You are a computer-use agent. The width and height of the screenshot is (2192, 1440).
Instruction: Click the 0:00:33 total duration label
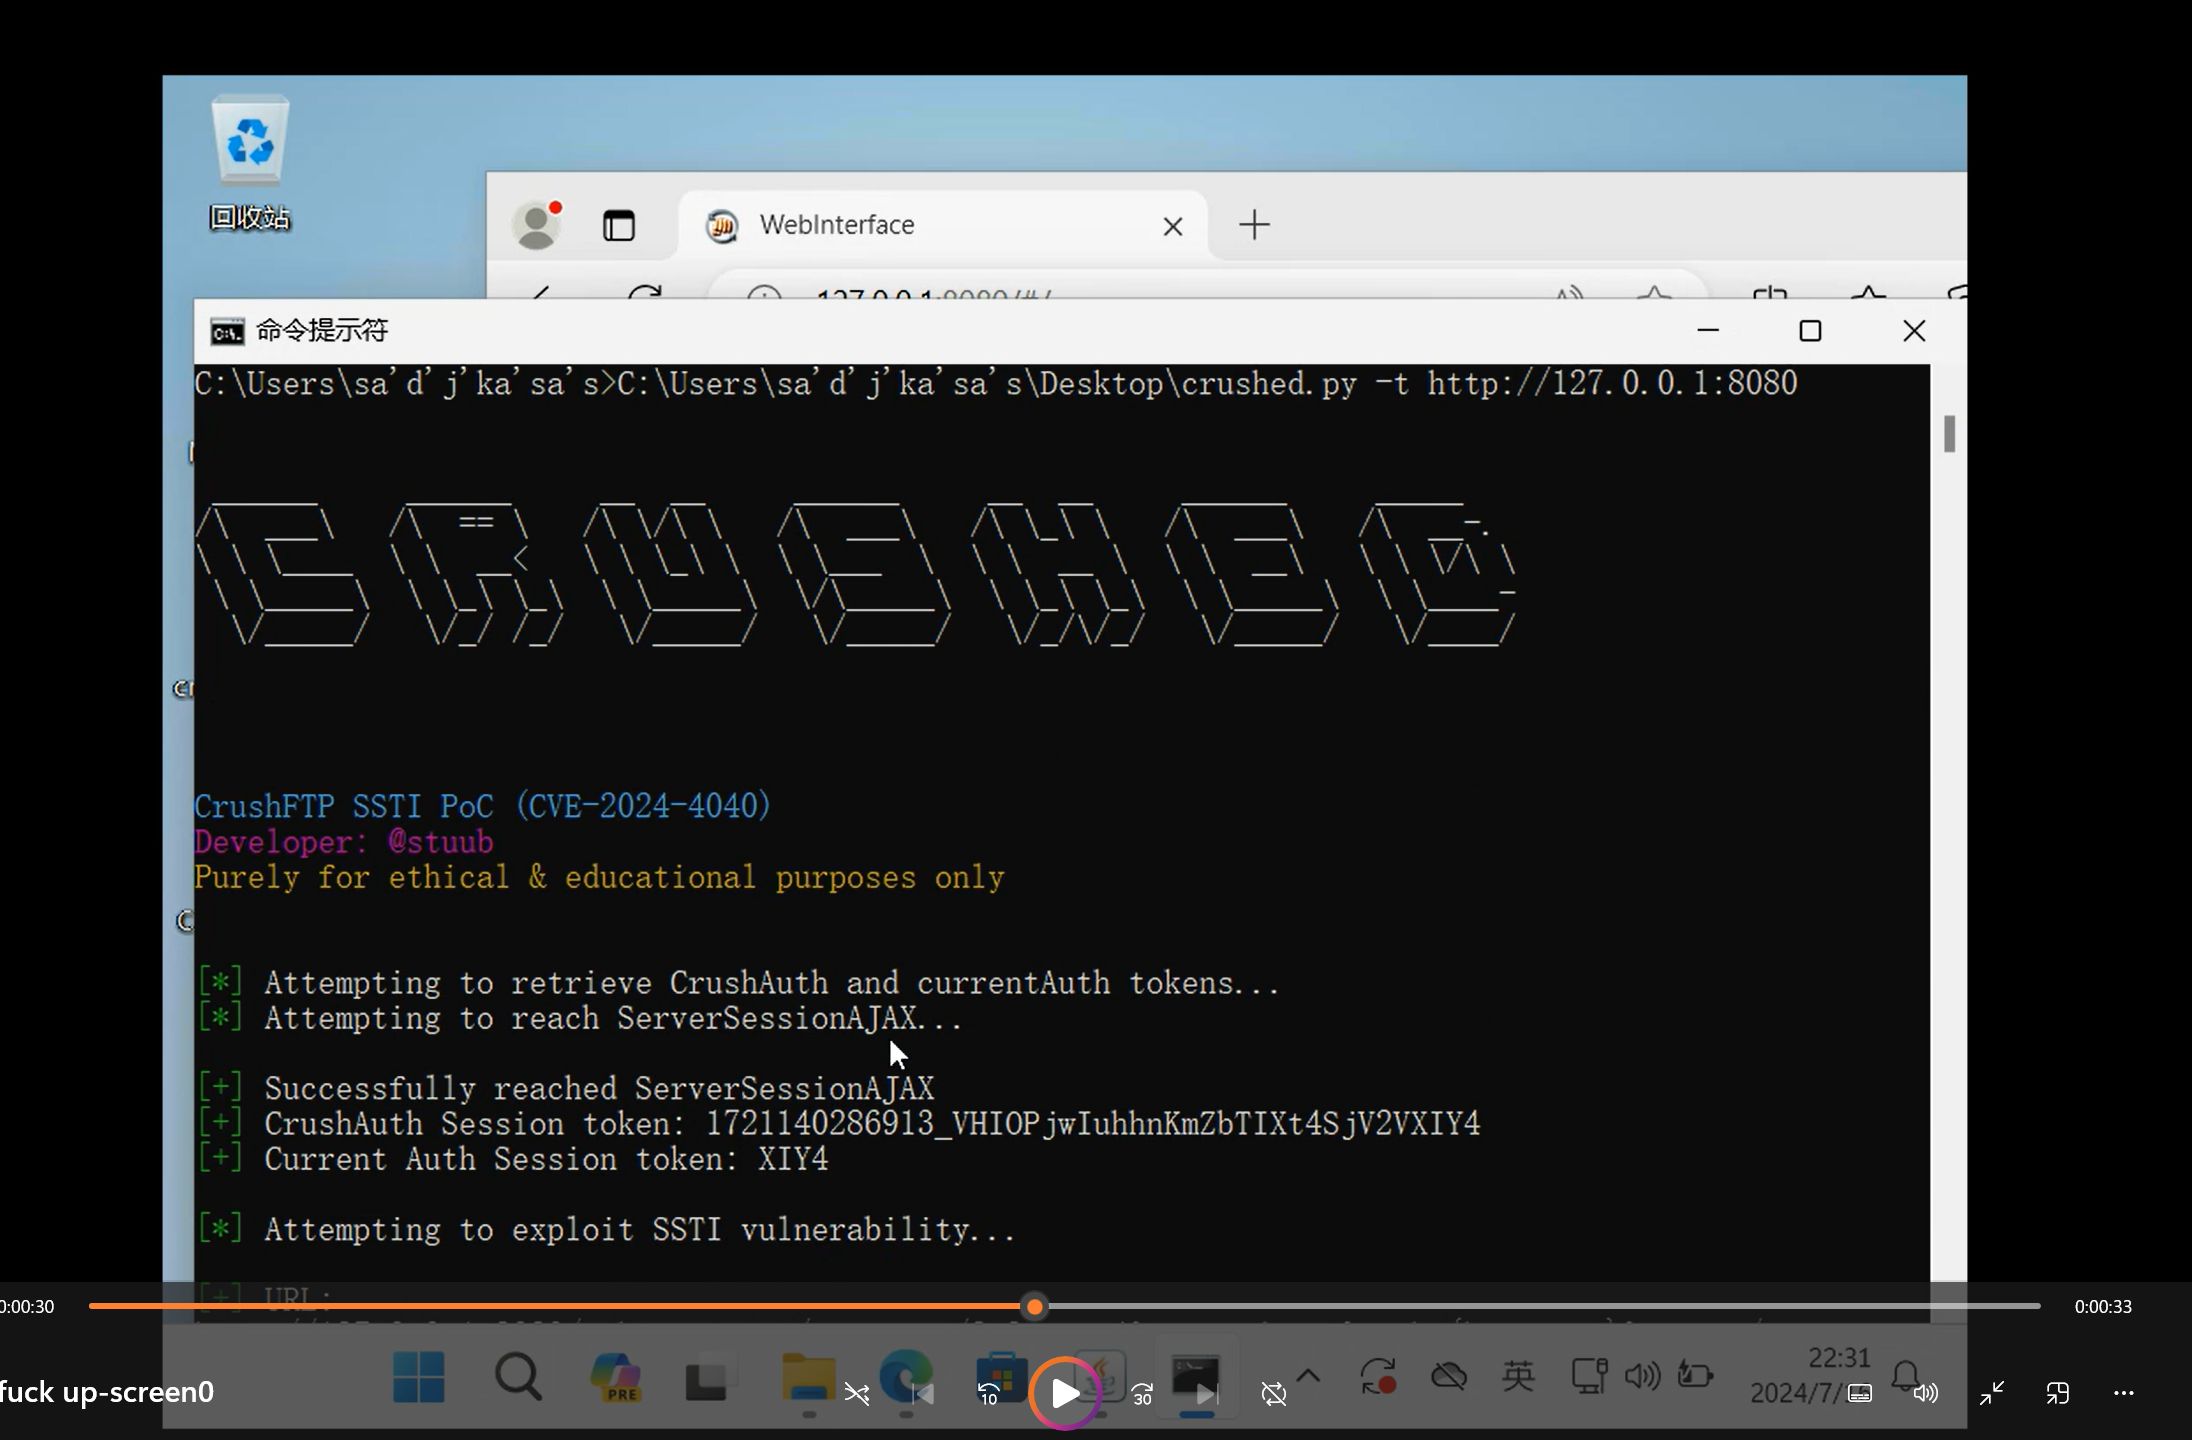coord(2103,1307)
